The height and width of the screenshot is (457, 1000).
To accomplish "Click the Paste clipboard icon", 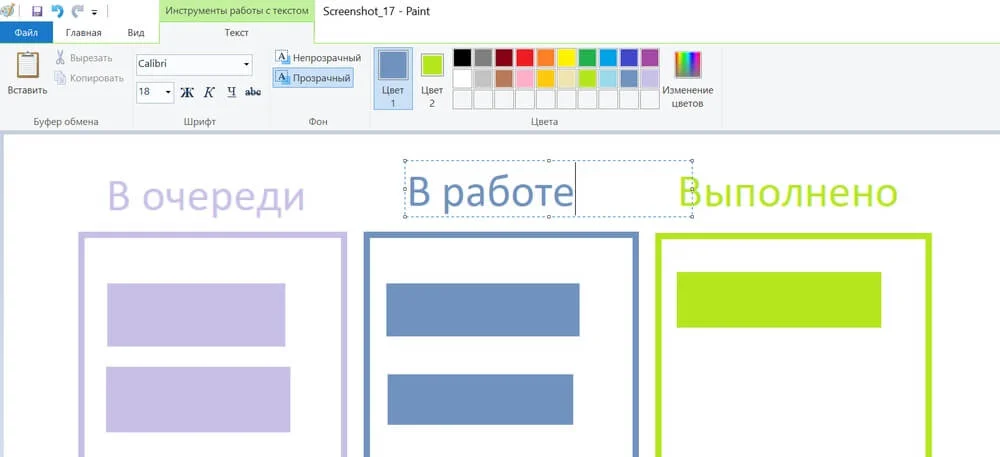I will pyautogui.click(x=27, y=64).
